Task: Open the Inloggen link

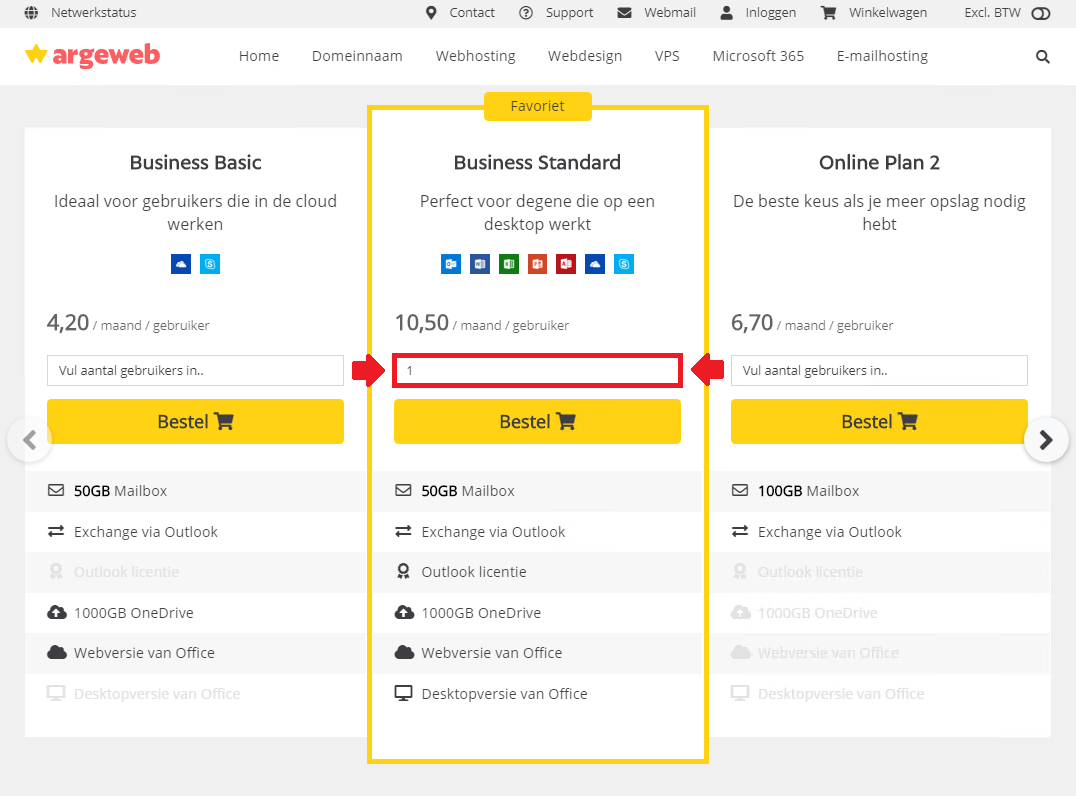Action: pos(771,12)
